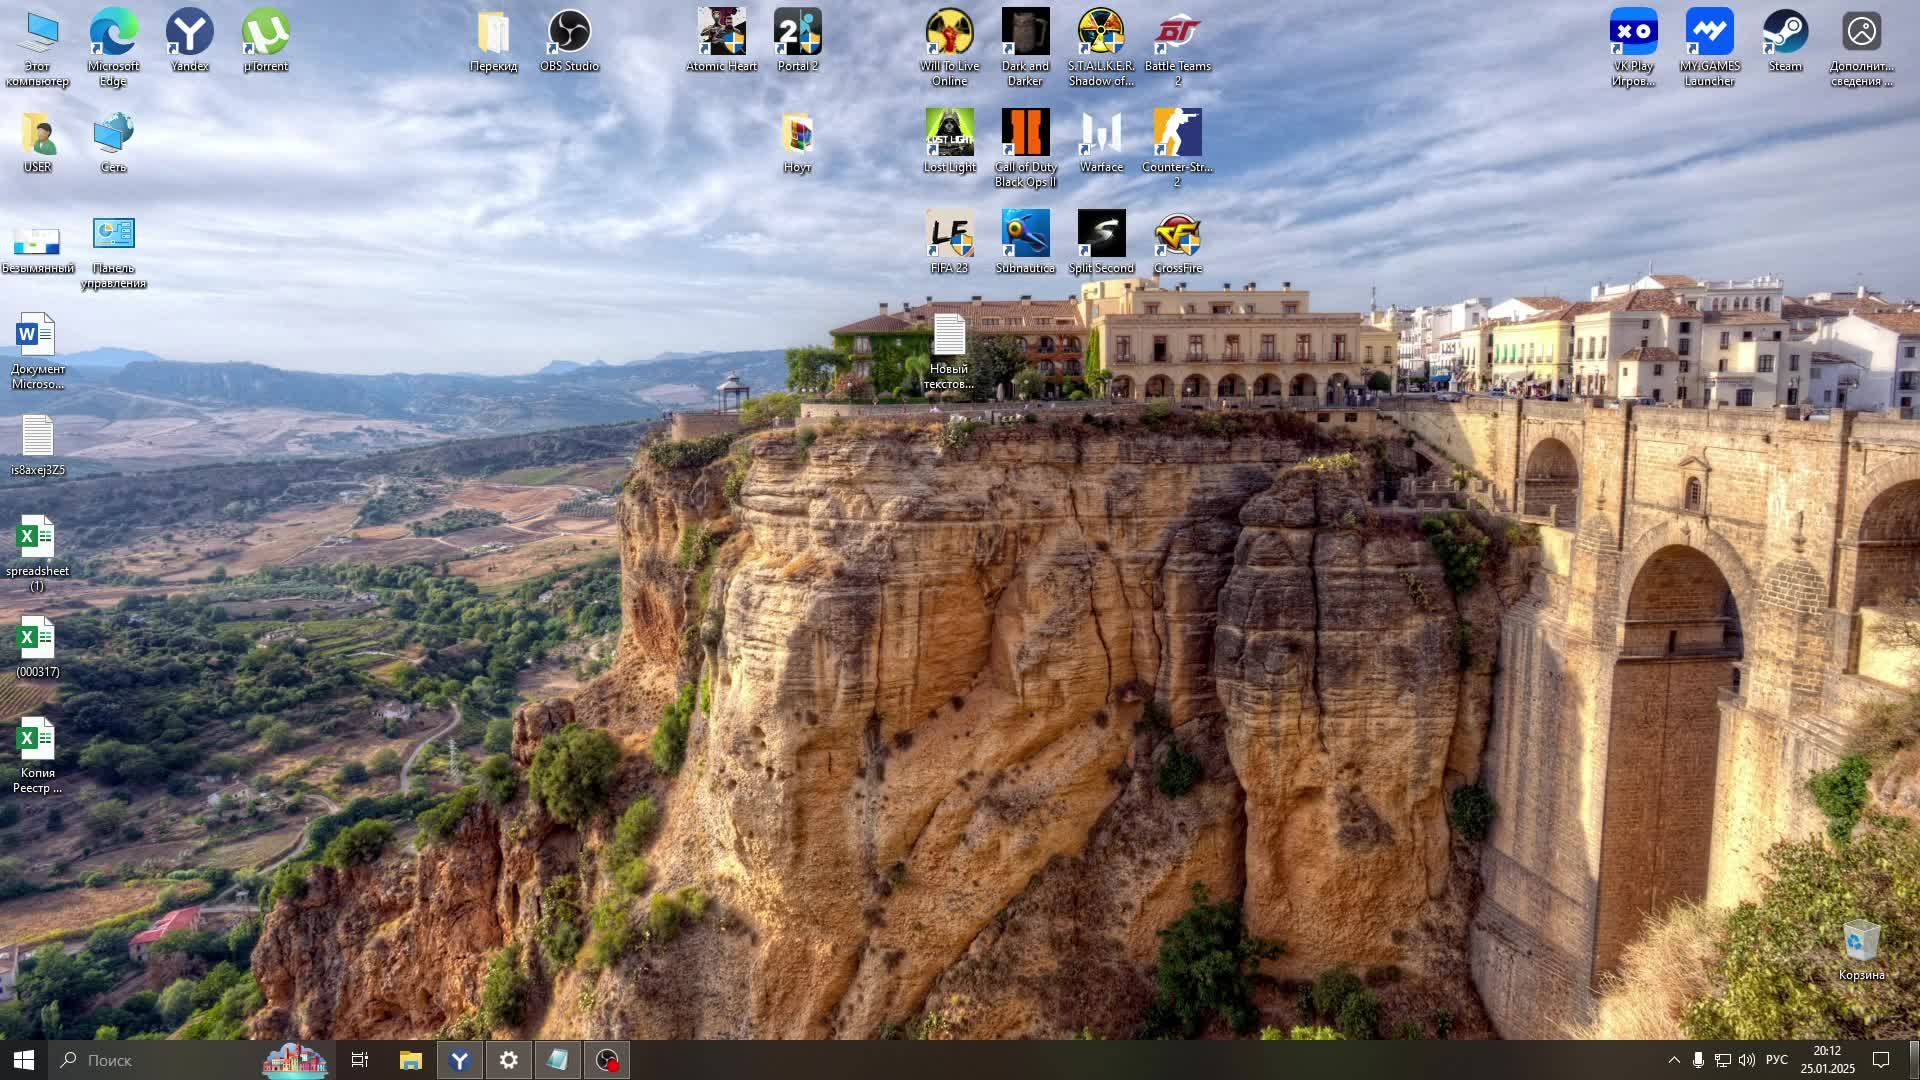Select the Portal 2 shortcut

coord(797,41)
